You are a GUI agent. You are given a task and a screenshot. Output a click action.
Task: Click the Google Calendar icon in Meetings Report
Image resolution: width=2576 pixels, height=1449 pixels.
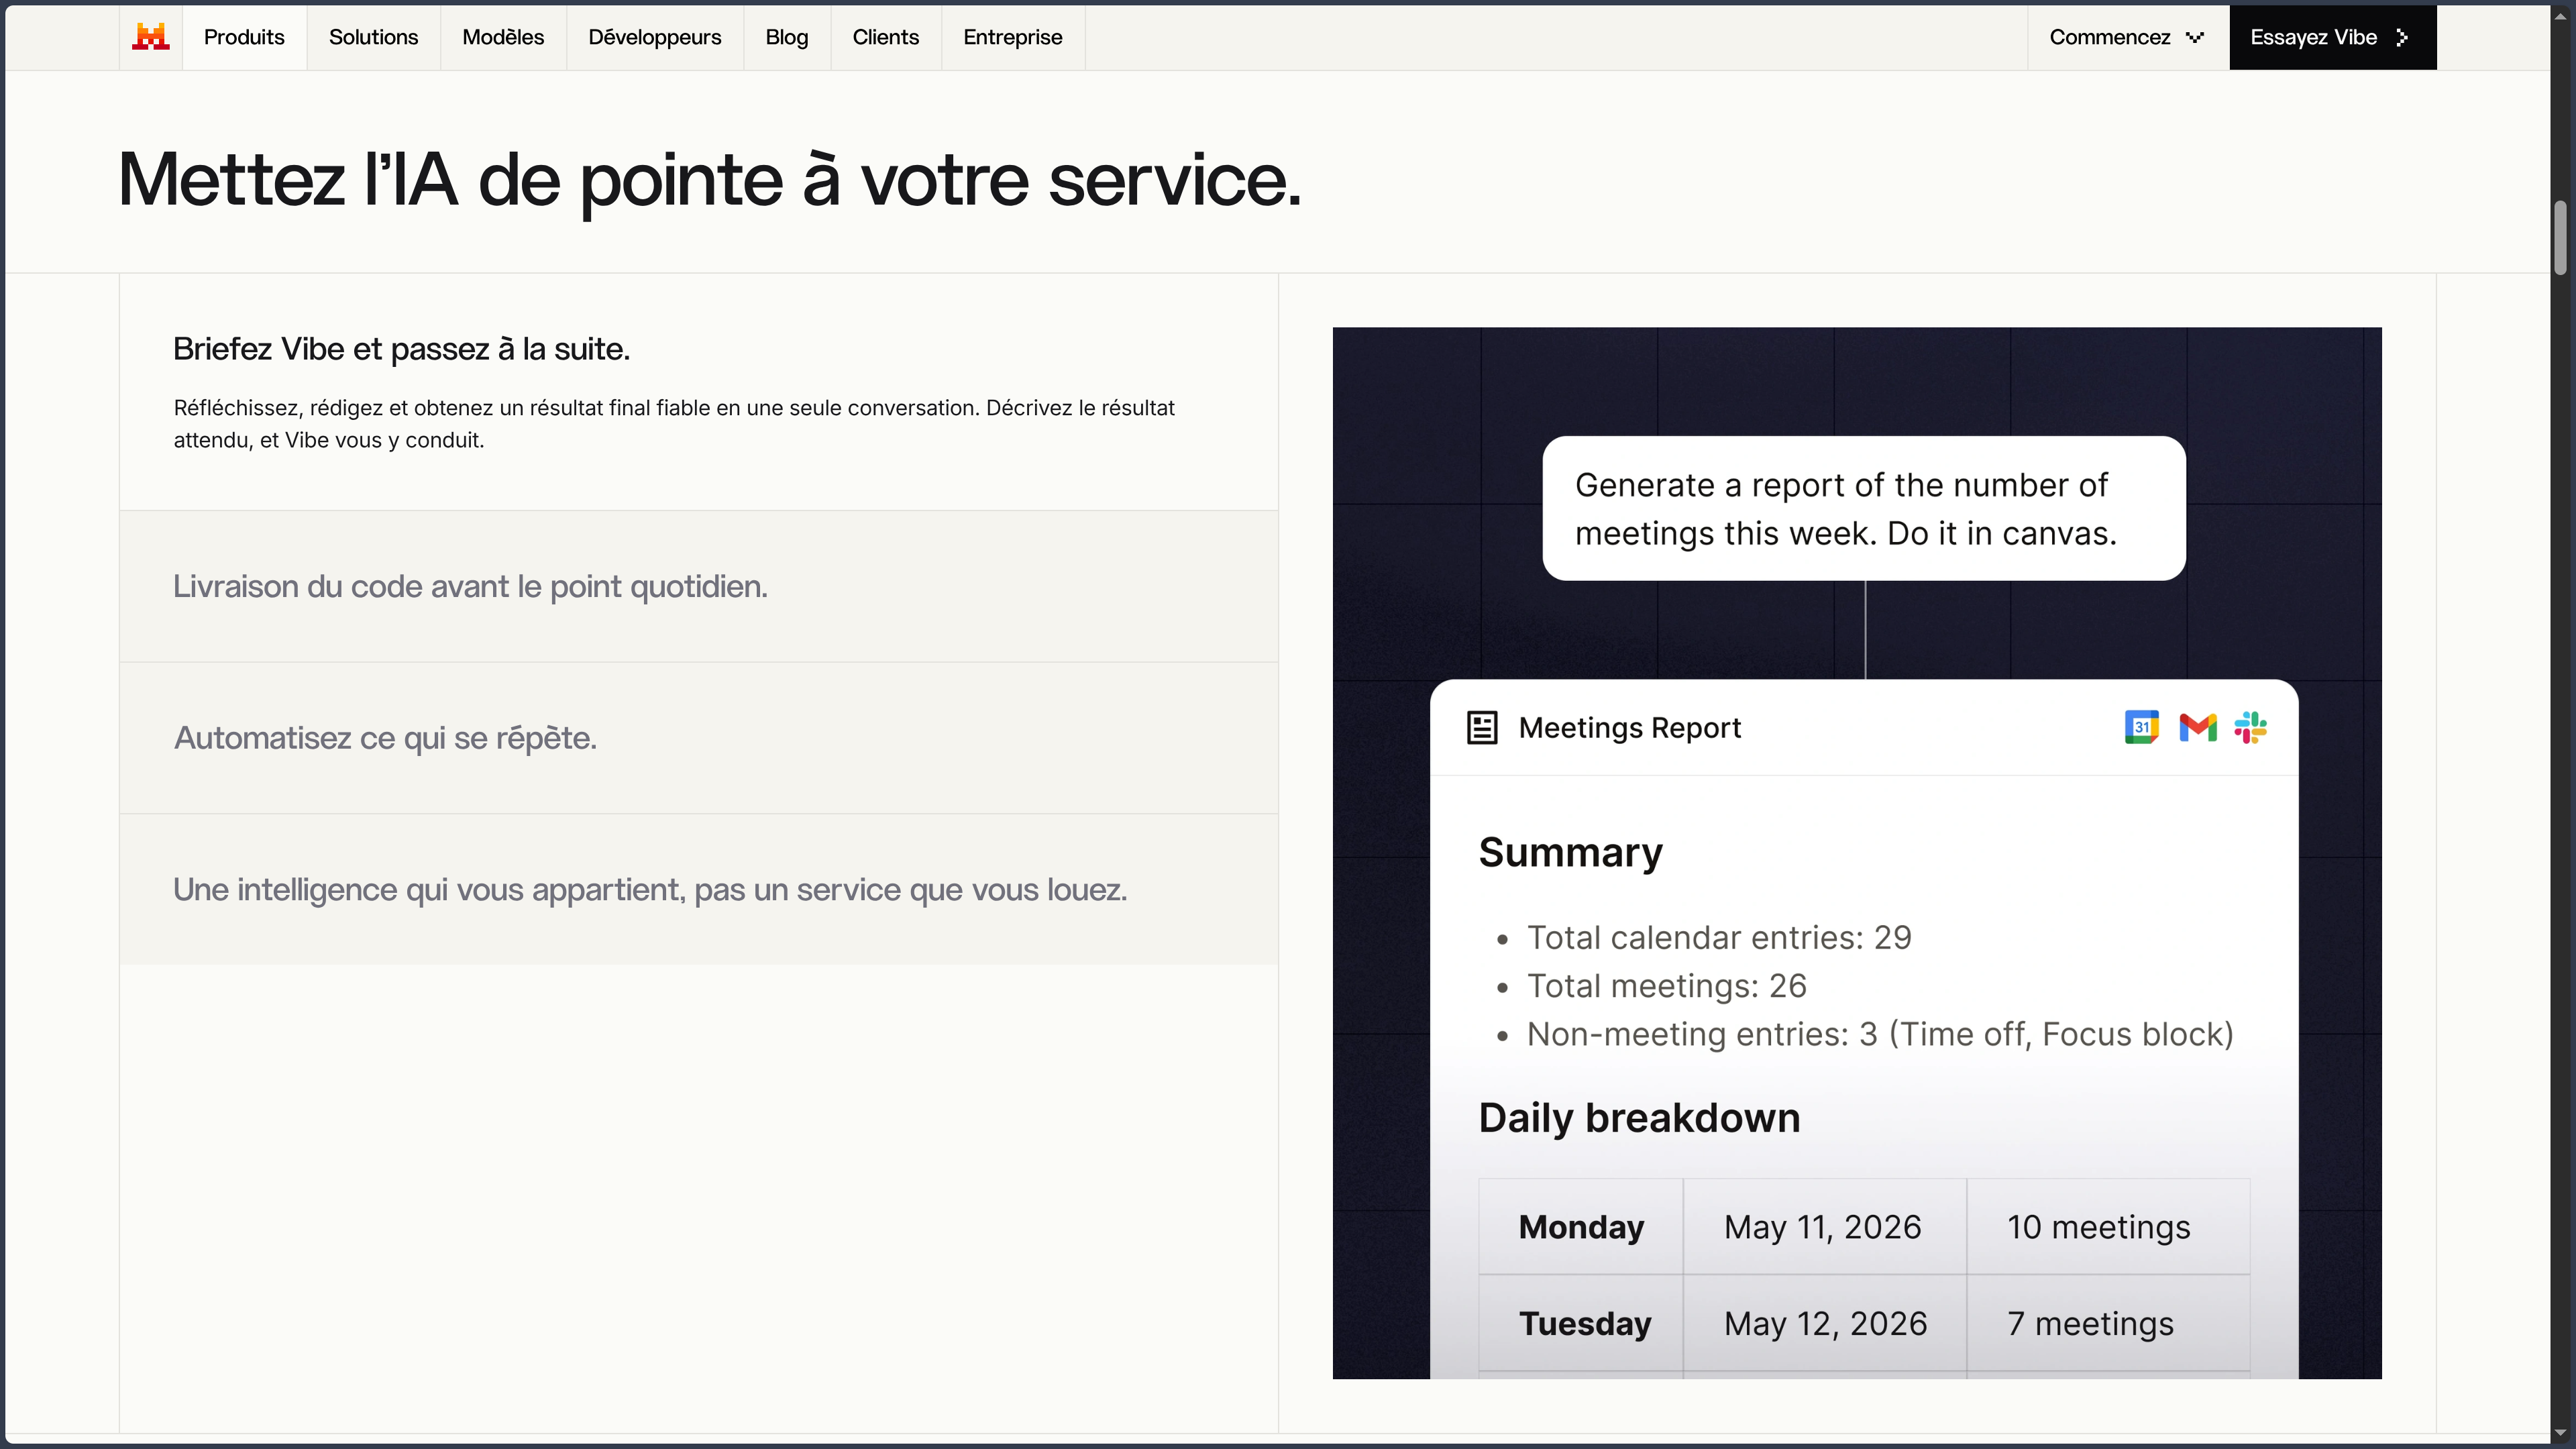pos(2141,727)
